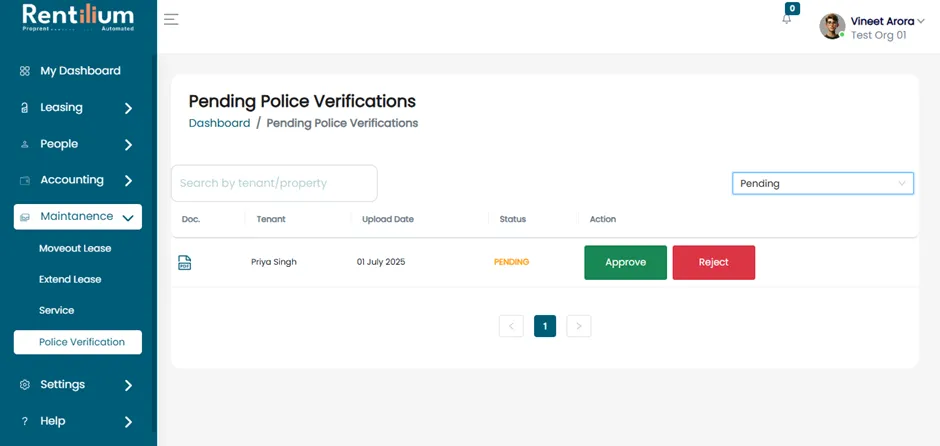The width and height of the screenshot is (940, 446).
Task: Click the Status column header
Action: [513, 219]
